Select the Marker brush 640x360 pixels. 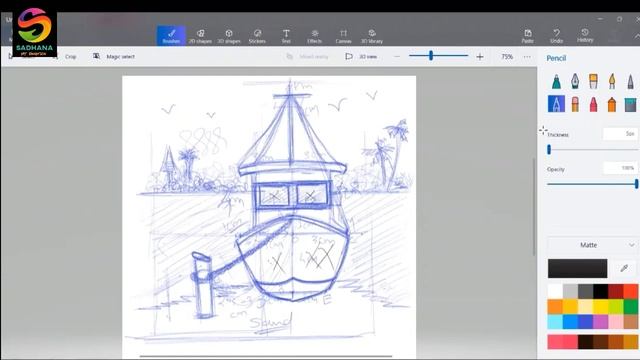(556, 81)
